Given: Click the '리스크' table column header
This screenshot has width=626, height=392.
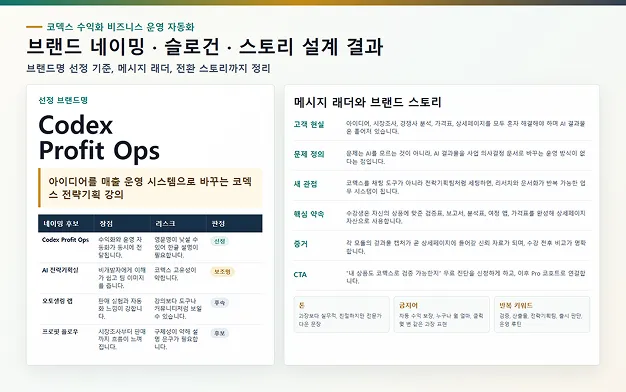Looking at the screenshot, I should (165, 224).
